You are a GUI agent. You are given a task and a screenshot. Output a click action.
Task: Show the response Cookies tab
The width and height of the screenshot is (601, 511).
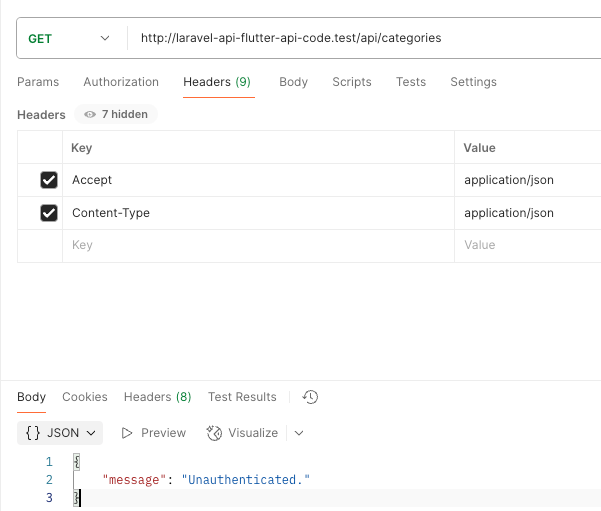85,397
